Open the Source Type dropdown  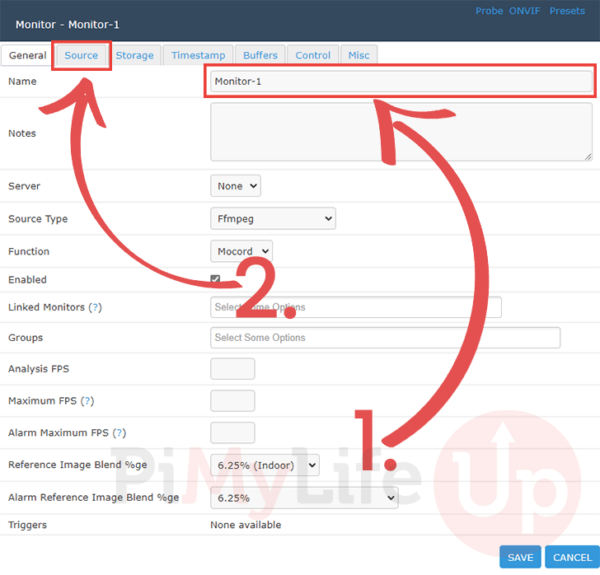point(273,218)
